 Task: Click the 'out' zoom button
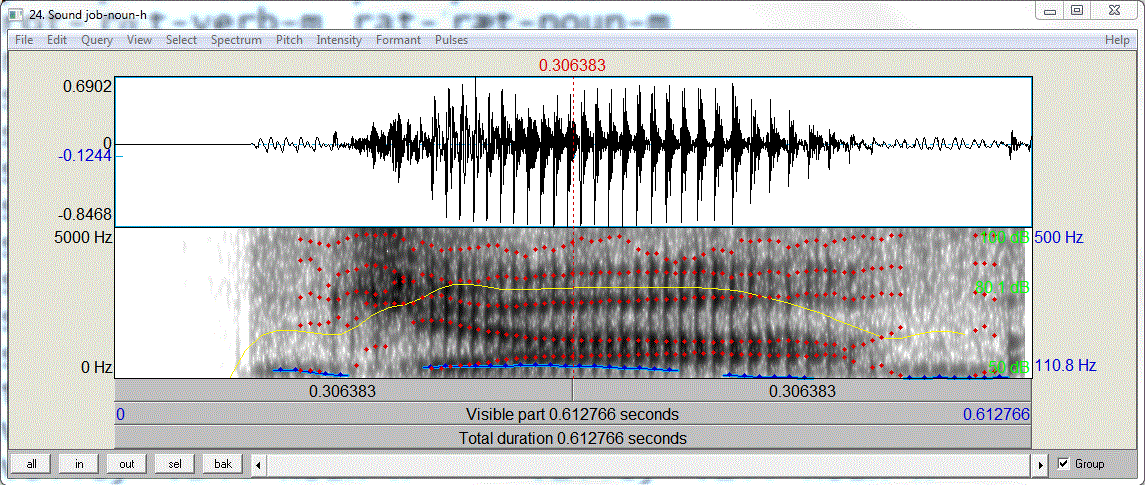pos(127,464)
